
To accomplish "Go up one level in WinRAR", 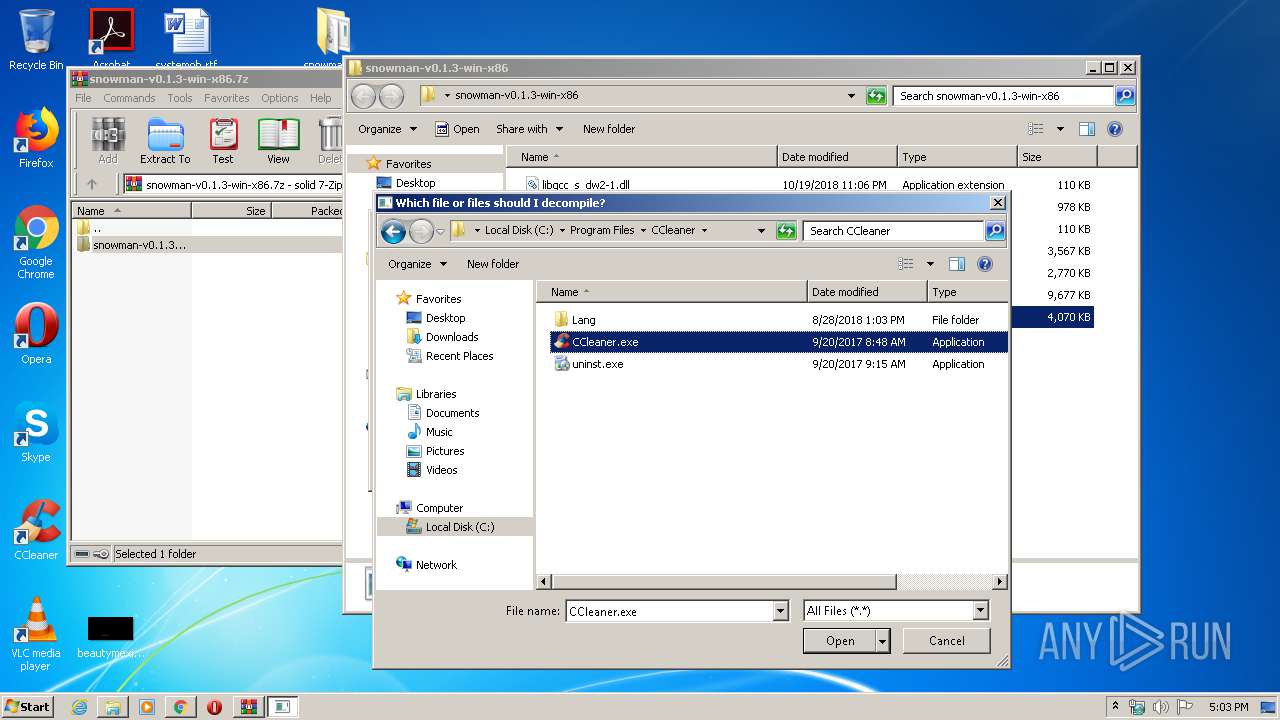I will 92,184.
